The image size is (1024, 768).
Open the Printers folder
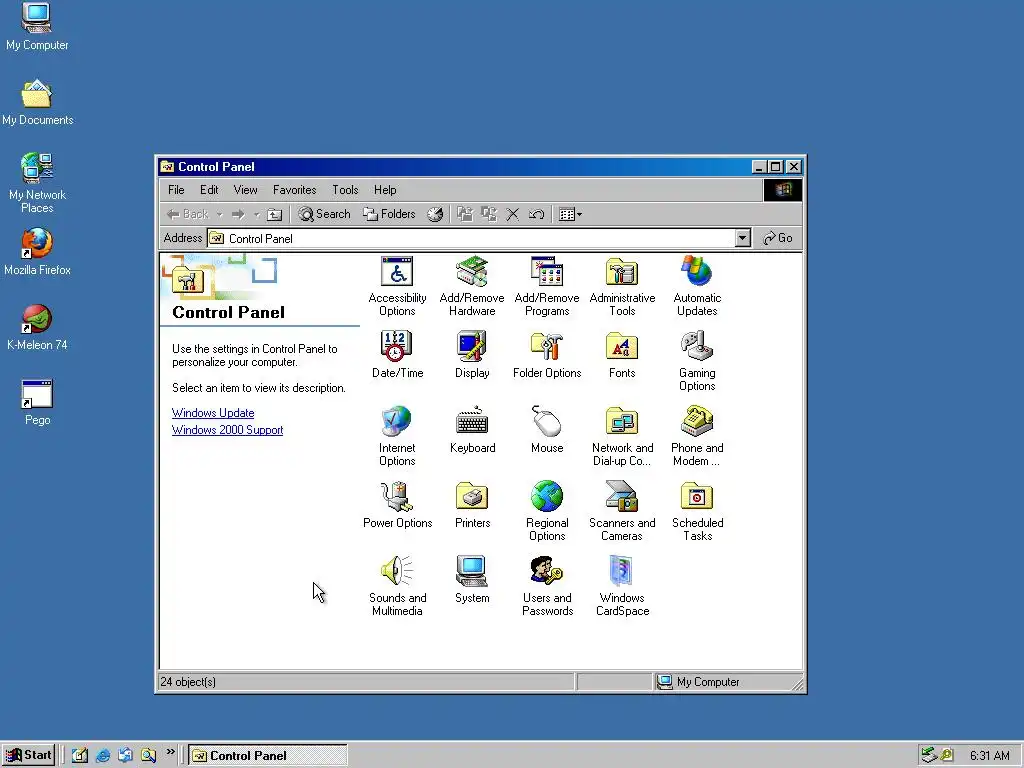pyautogui.click(x=472, y=504)
